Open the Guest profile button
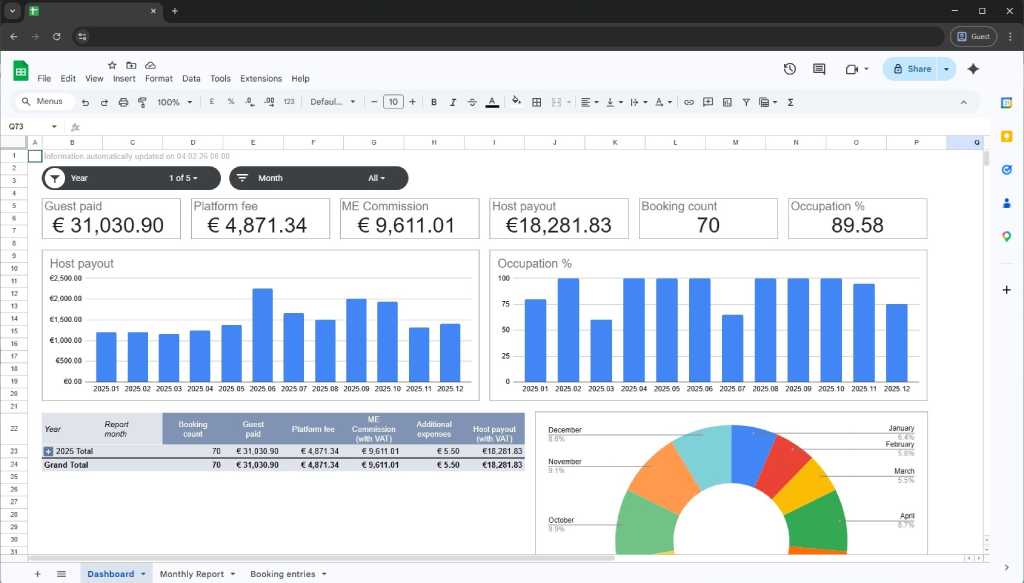 coord(974,37)
